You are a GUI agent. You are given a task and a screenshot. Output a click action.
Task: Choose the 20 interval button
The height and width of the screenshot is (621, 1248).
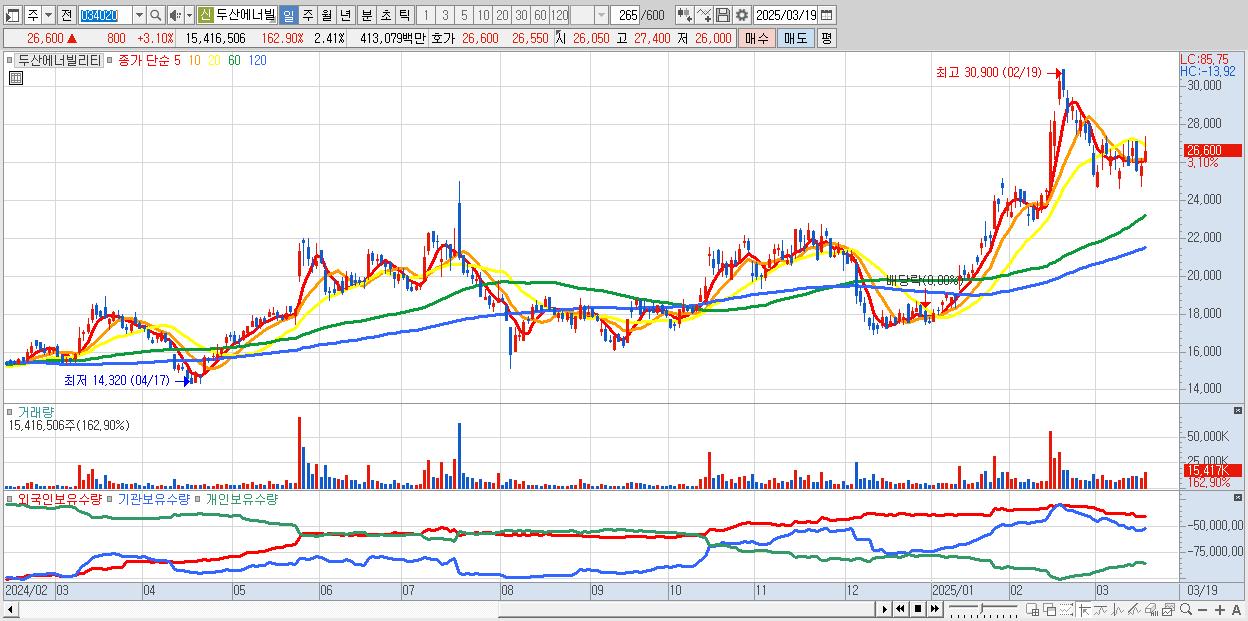502,15
